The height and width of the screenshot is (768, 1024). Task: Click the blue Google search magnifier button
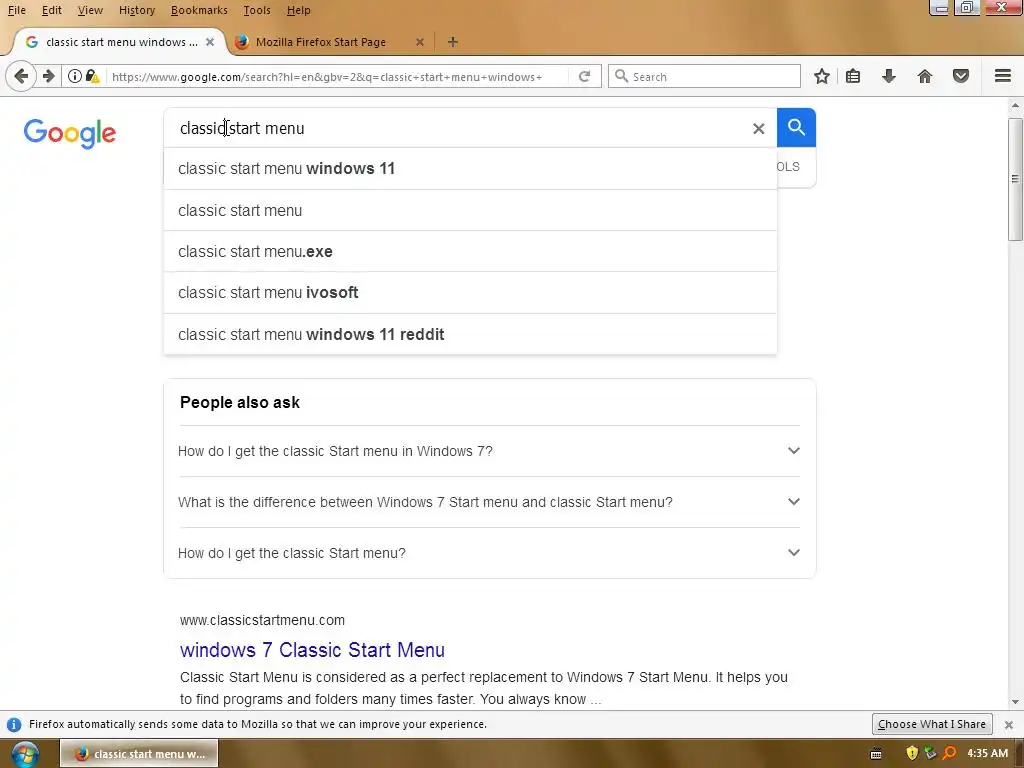tap(796, 127)
